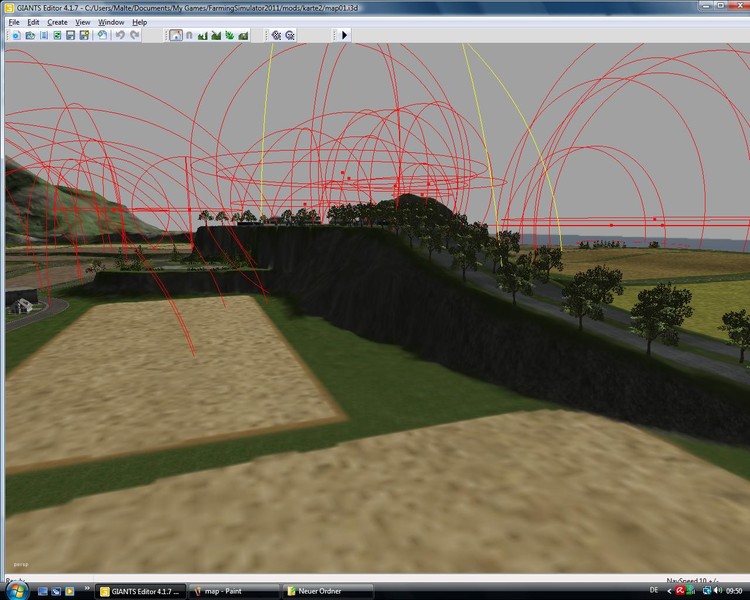This screenshot has width=750, height=600.
Task: Click the green Export toolbar icon
Action: click(x=57, y=35)
